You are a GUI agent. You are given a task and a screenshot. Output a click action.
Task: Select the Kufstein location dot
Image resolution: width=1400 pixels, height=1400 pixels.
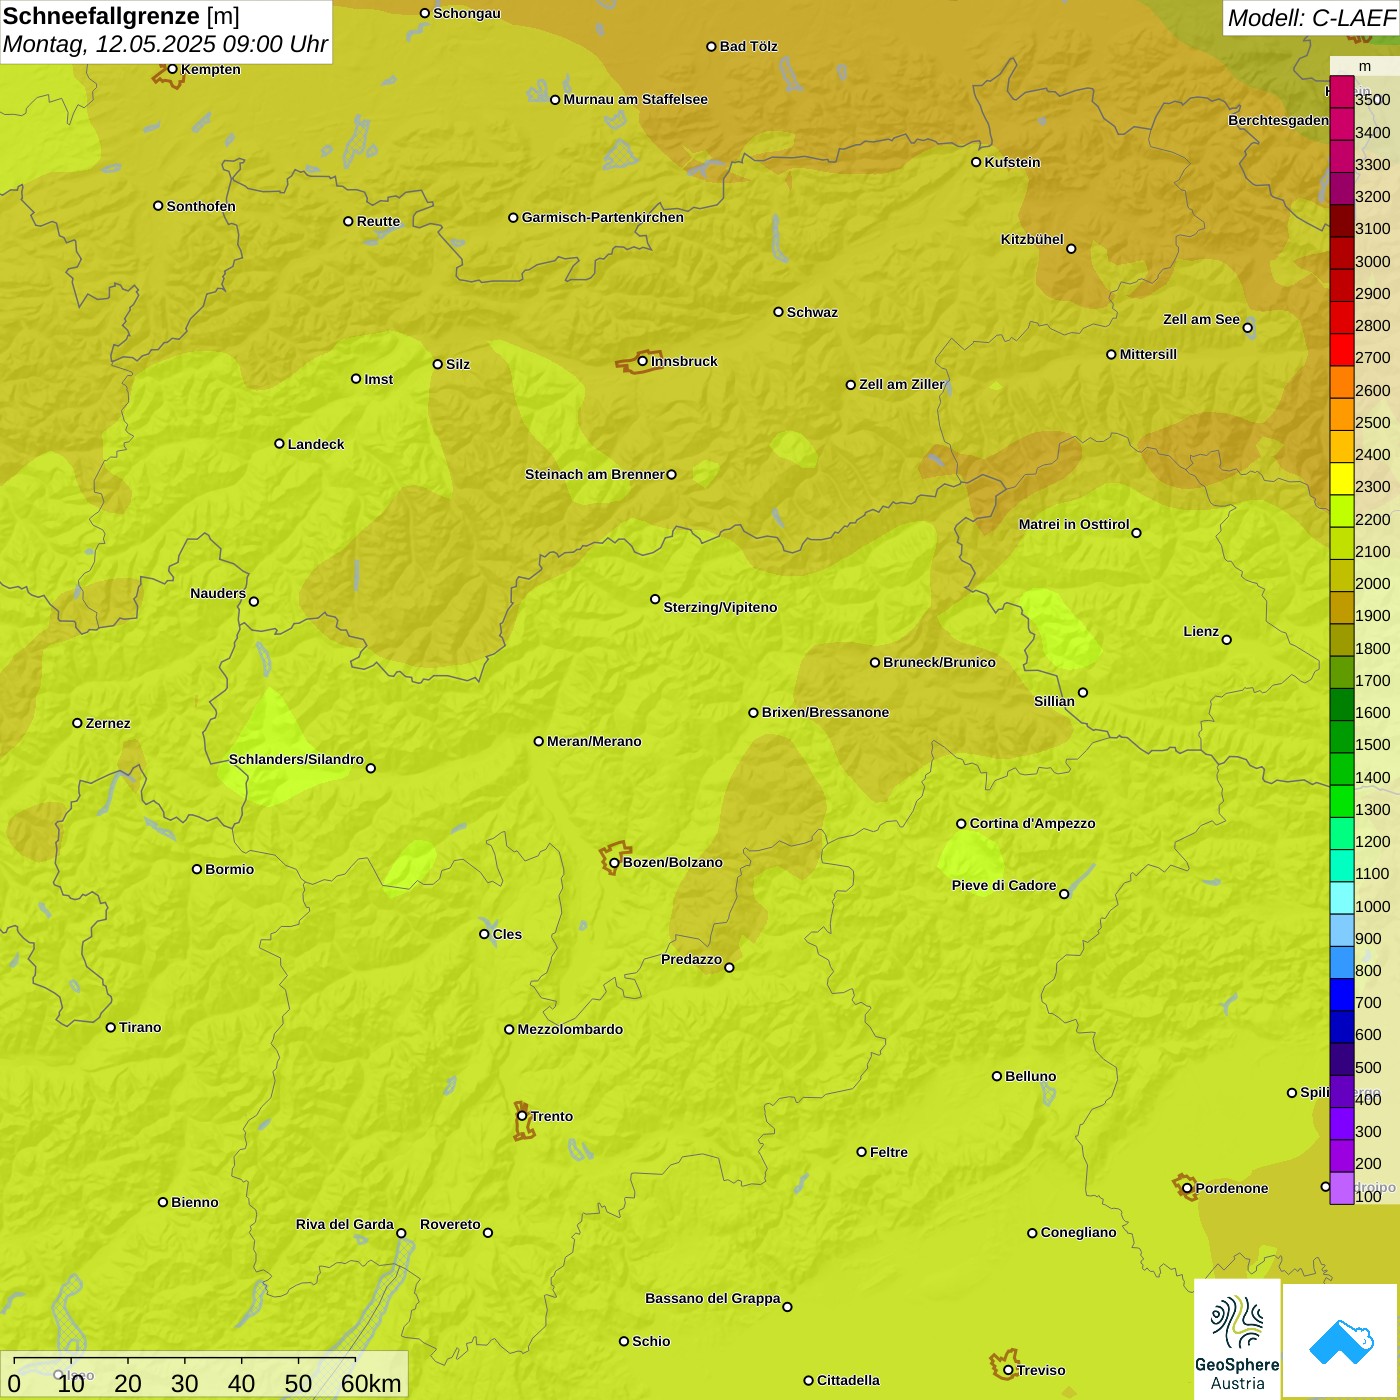click(976, 162)
